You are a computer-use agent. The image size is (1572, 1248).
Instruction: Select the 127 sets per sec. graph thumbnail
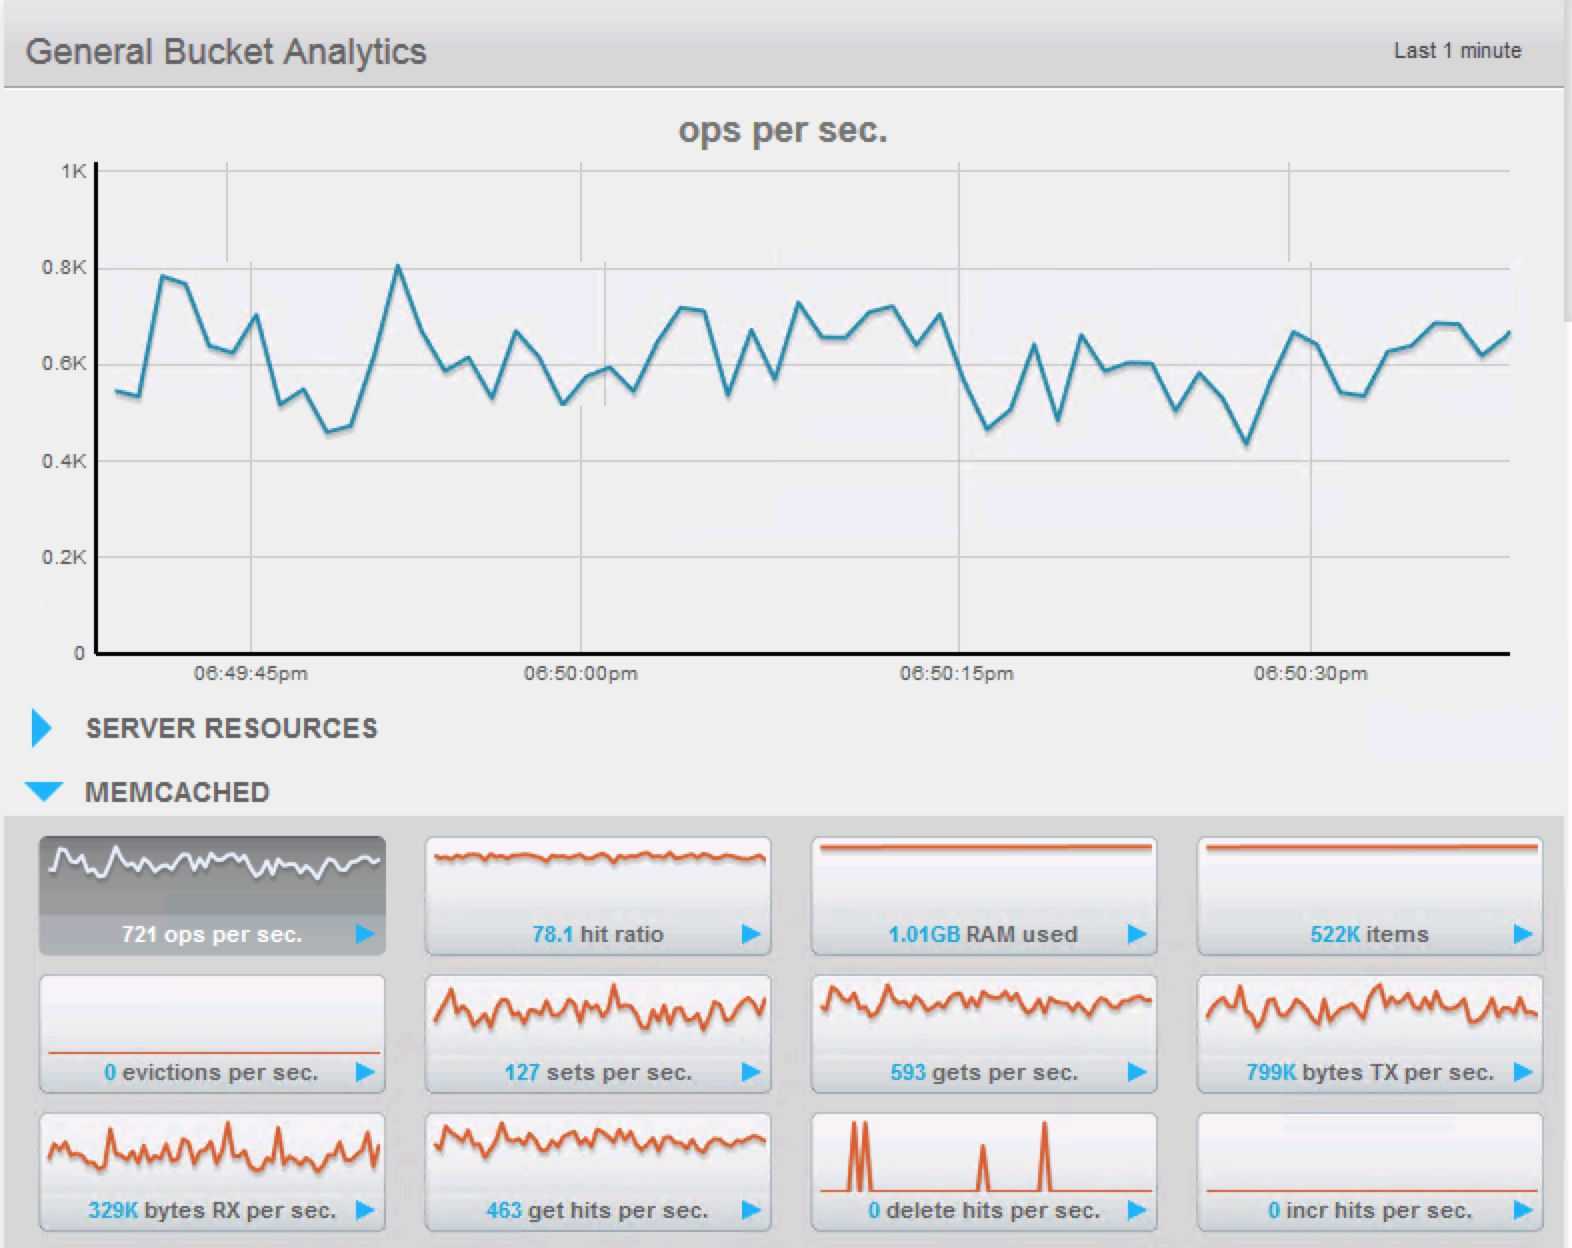(598, 1033)
